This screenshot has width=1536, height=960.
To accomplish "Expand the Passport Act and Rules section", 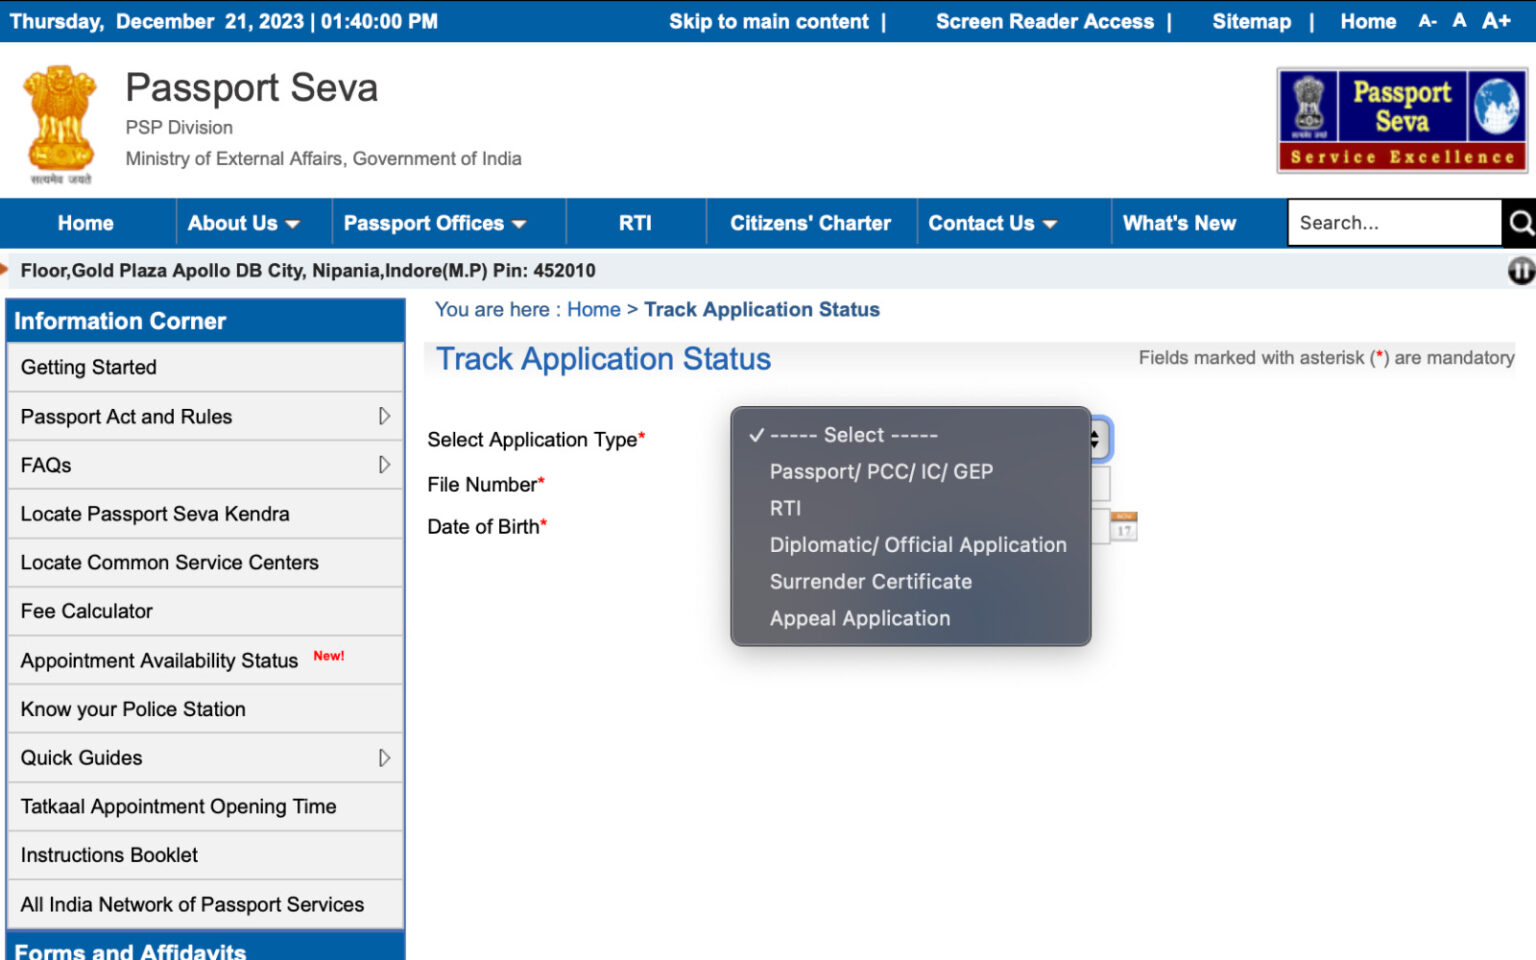I will click(385, 416).
